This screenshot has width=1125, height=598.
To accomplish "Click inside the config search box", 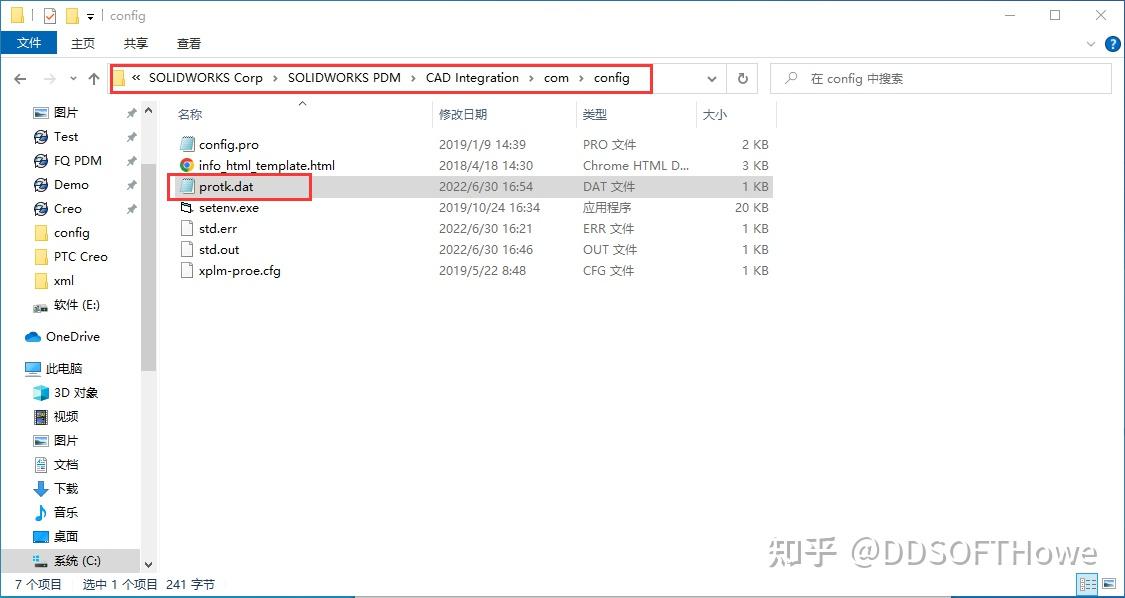I will (x=940, y=78).
